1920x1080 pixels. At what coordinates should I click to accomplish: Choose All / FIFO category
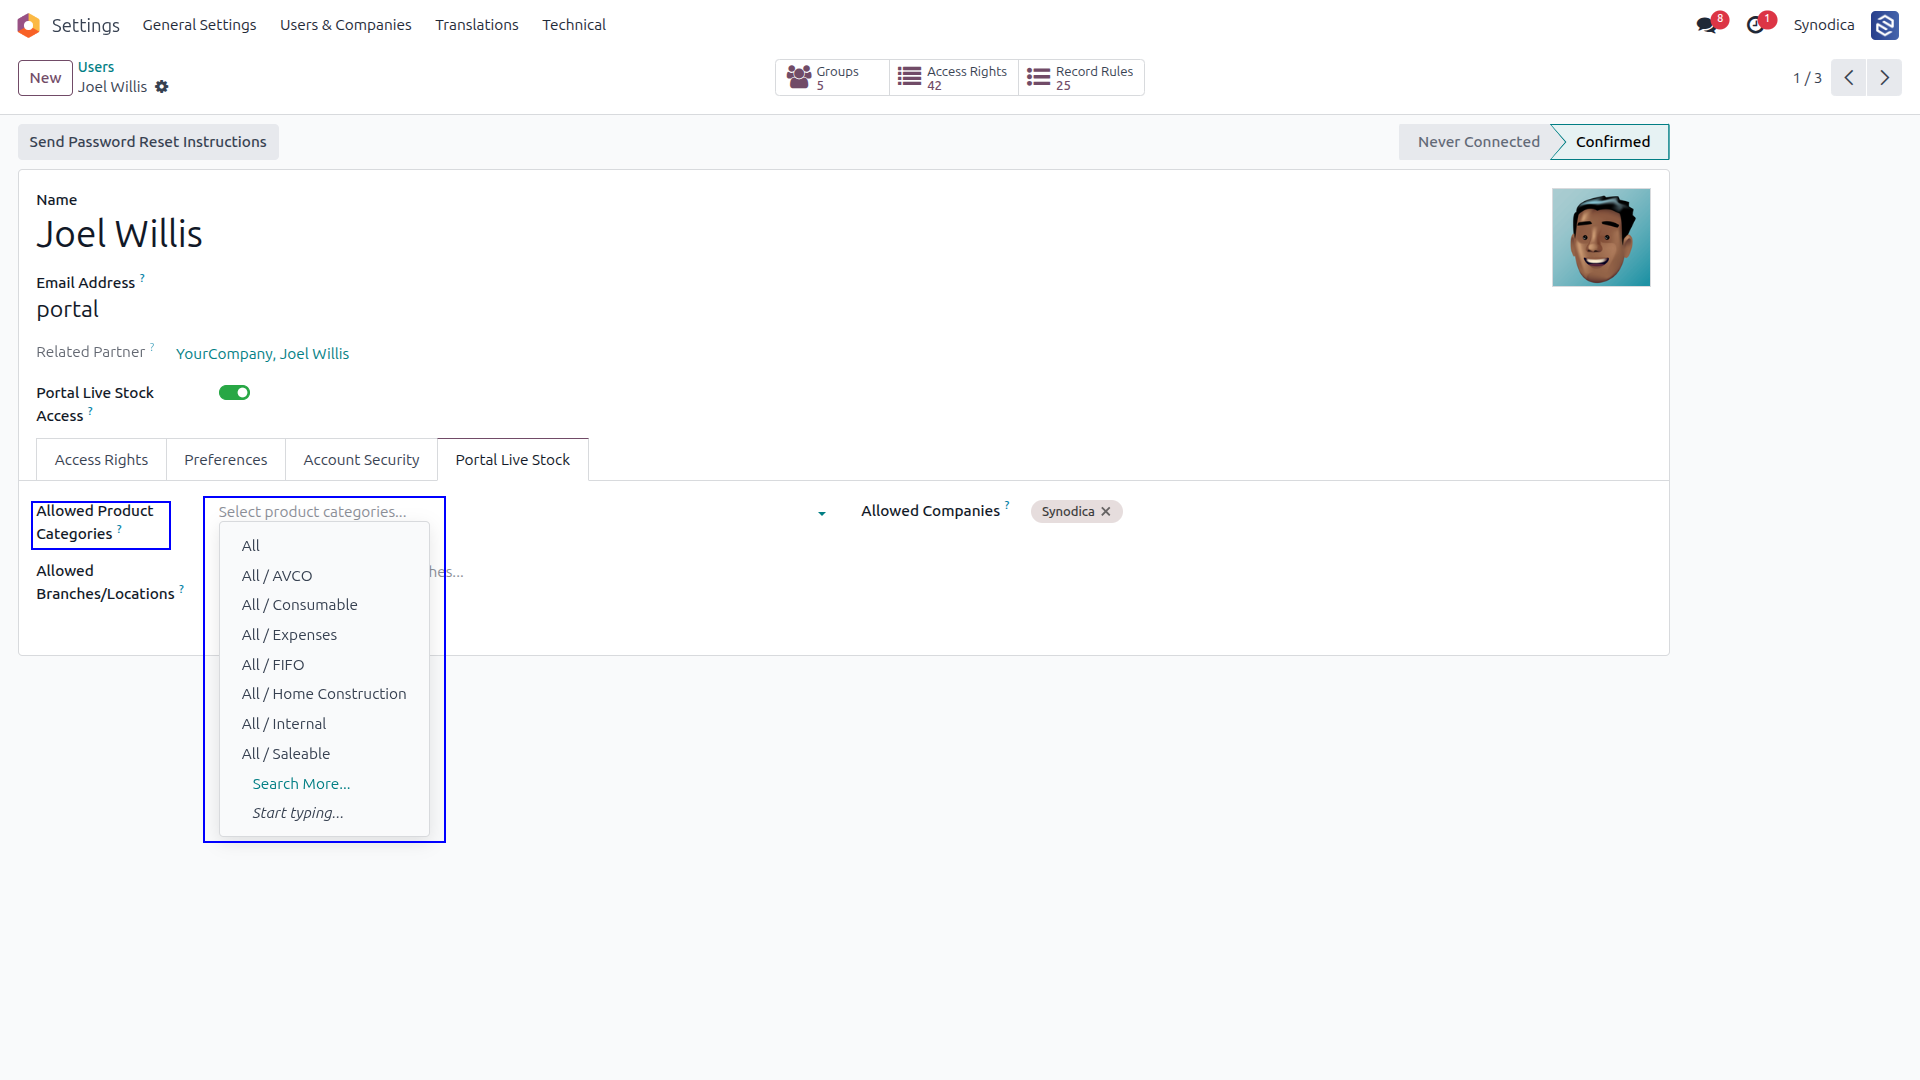[x=324, y=665]
